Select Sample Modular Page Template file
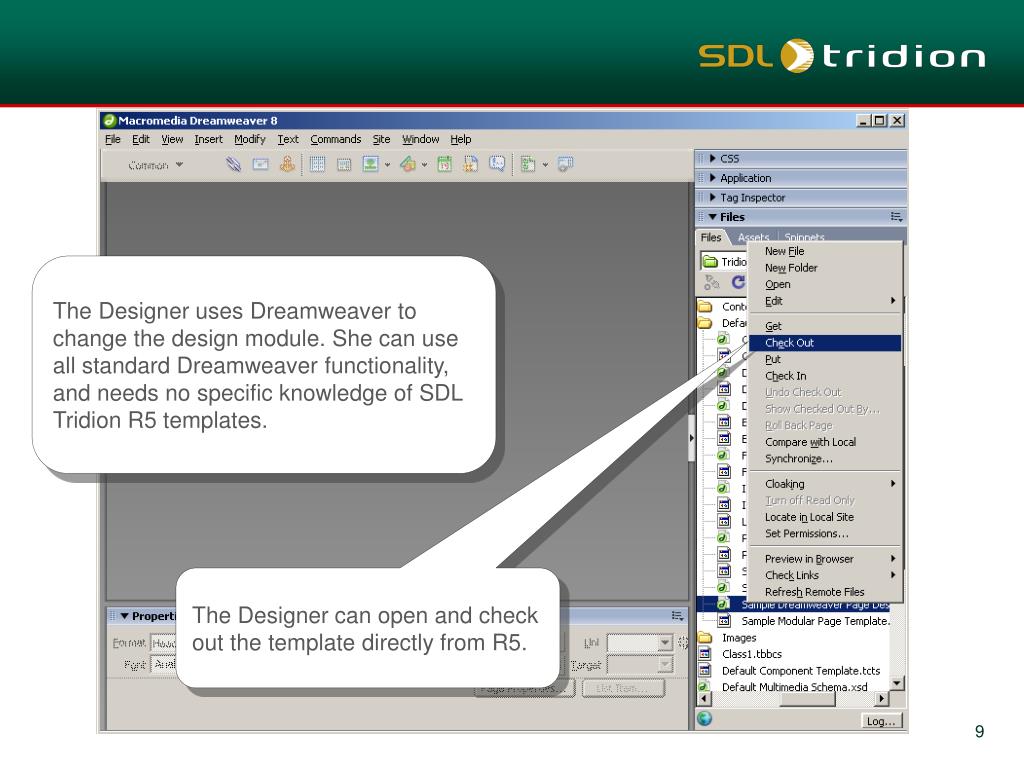The width and height of the screenshot is (1024, 768). click(x=815, y=621)
